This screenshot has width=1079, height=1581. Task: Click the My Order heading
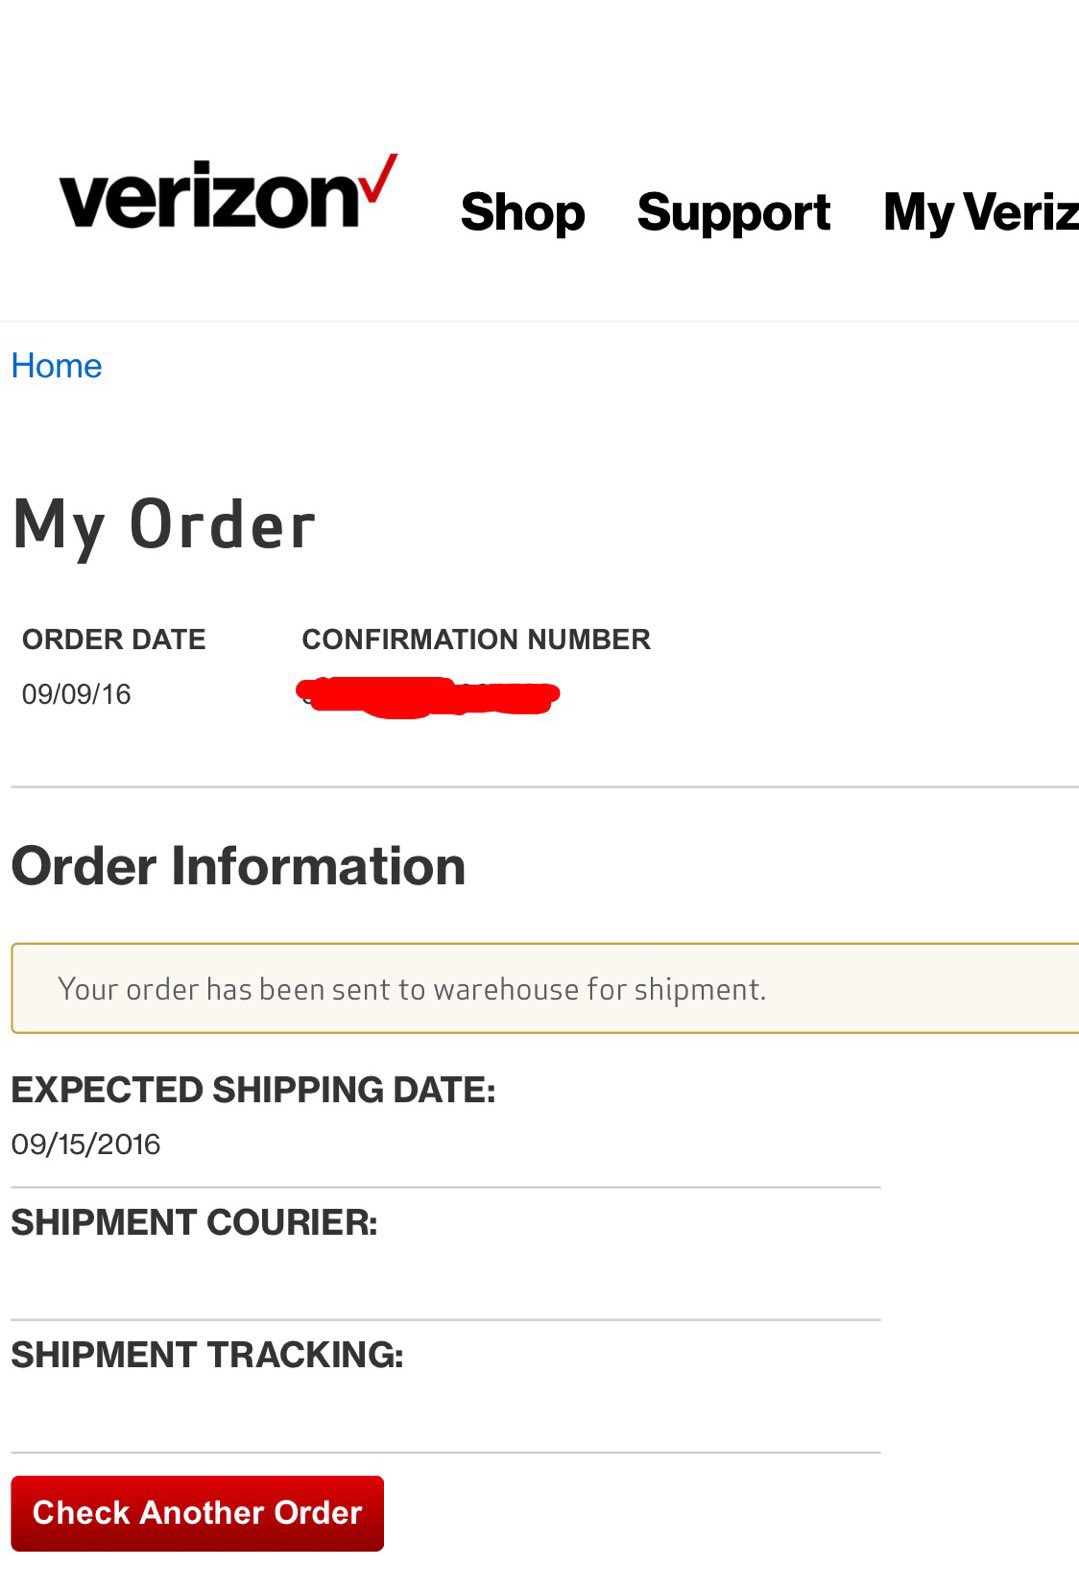click(x=164, y=526)
